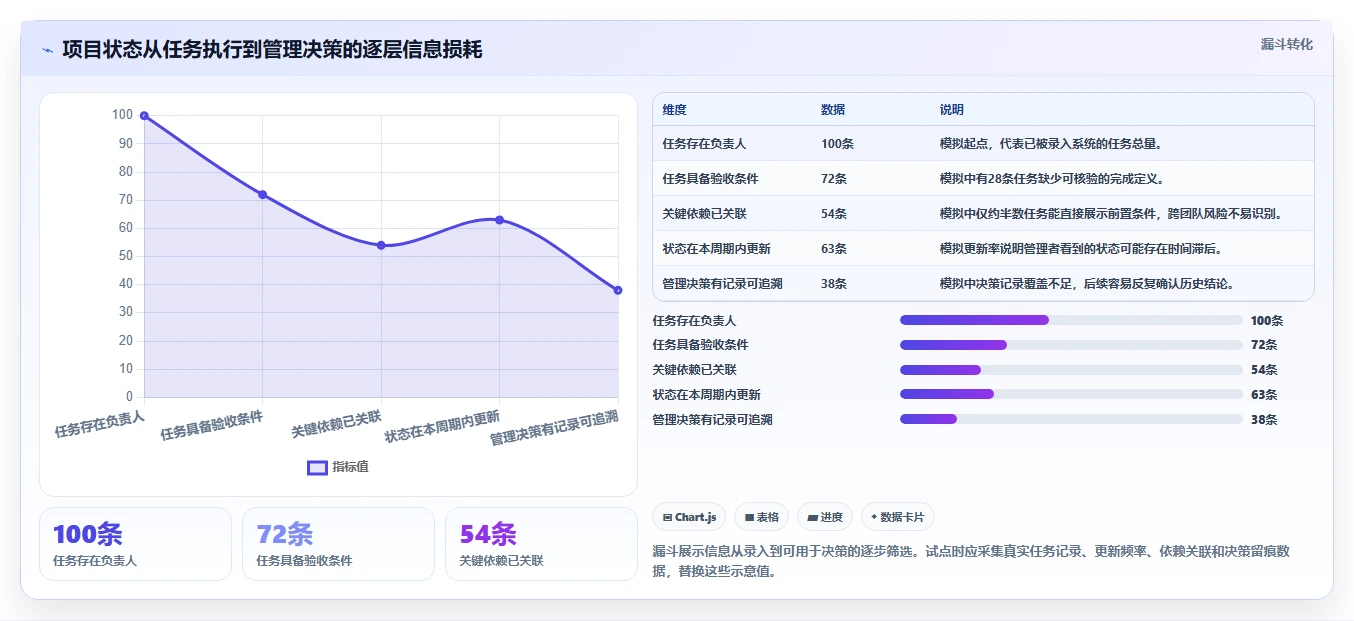The width and height of the screenshot is (1354, 621).
Task: Click the table value 38条
Action: [834, 284]
